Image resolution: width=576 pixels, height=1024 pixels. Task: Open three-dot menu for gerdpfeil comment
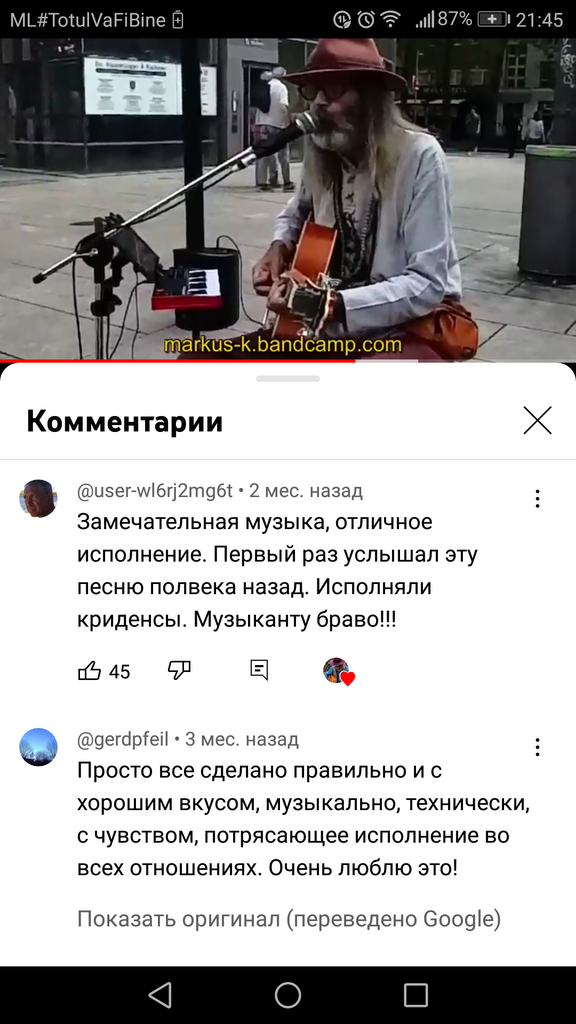coord(537,747)
